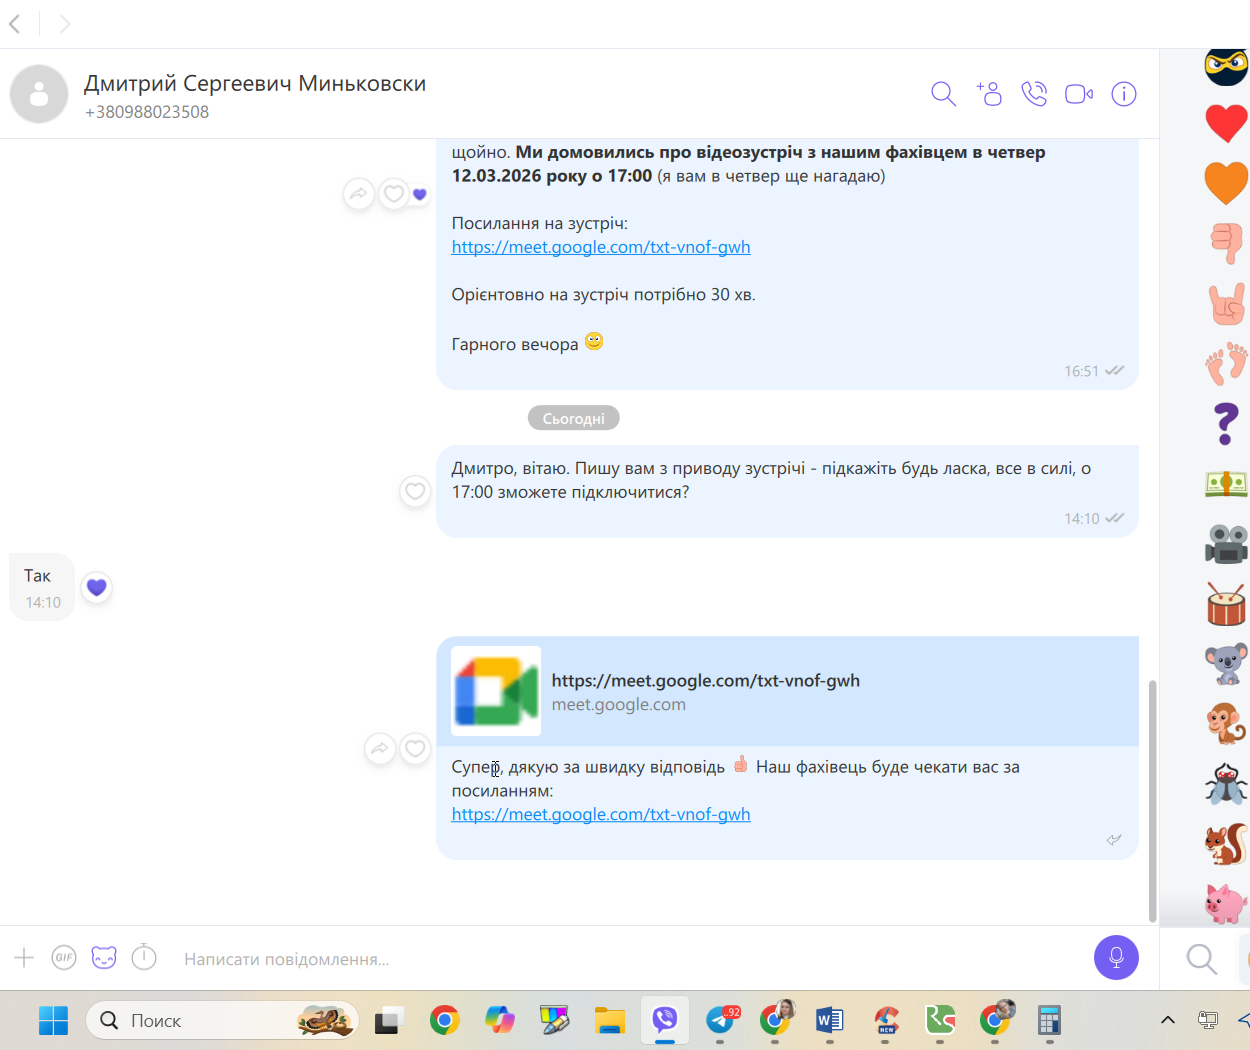The width and height of the screenshot is (1250, 1050).
Task: Search stickers with the magnifier icon
Action: [1201, 960]
